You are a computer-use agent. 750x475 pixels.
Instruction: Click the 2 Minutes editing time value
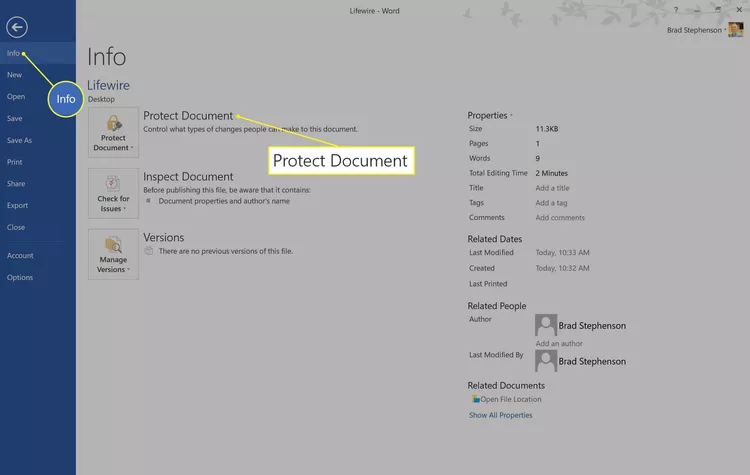tap(551, 173)
